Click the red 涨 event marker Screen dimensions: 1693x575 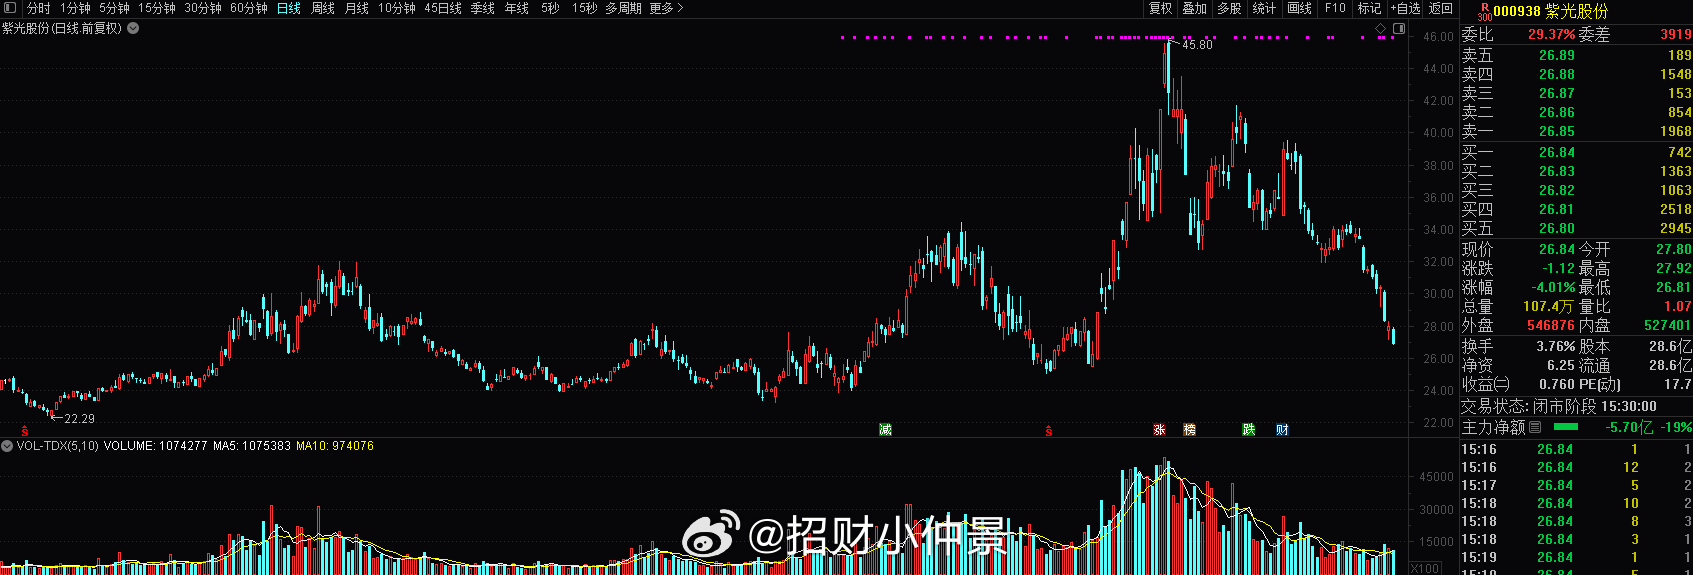click(x=1160, y=430)
